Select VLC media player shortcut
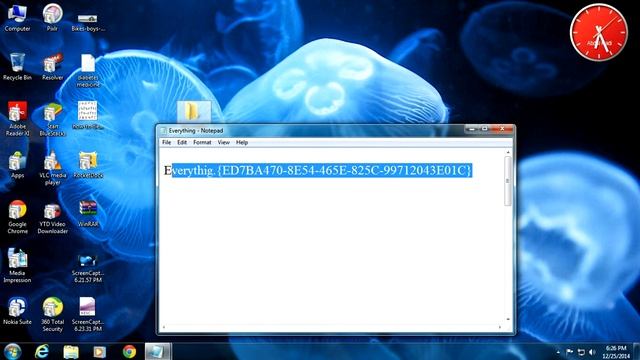This screenshot has height=360, width=640. tap(52, 168)
